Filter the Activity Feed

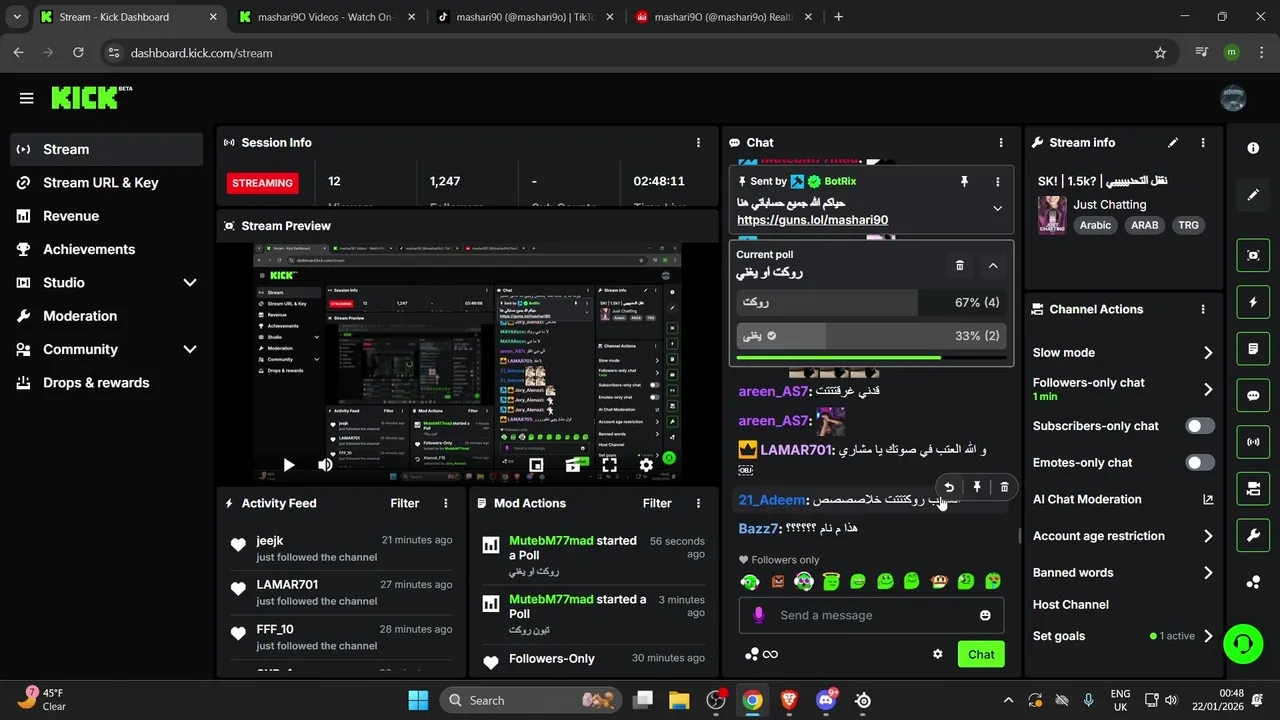(x=405, y=503)
